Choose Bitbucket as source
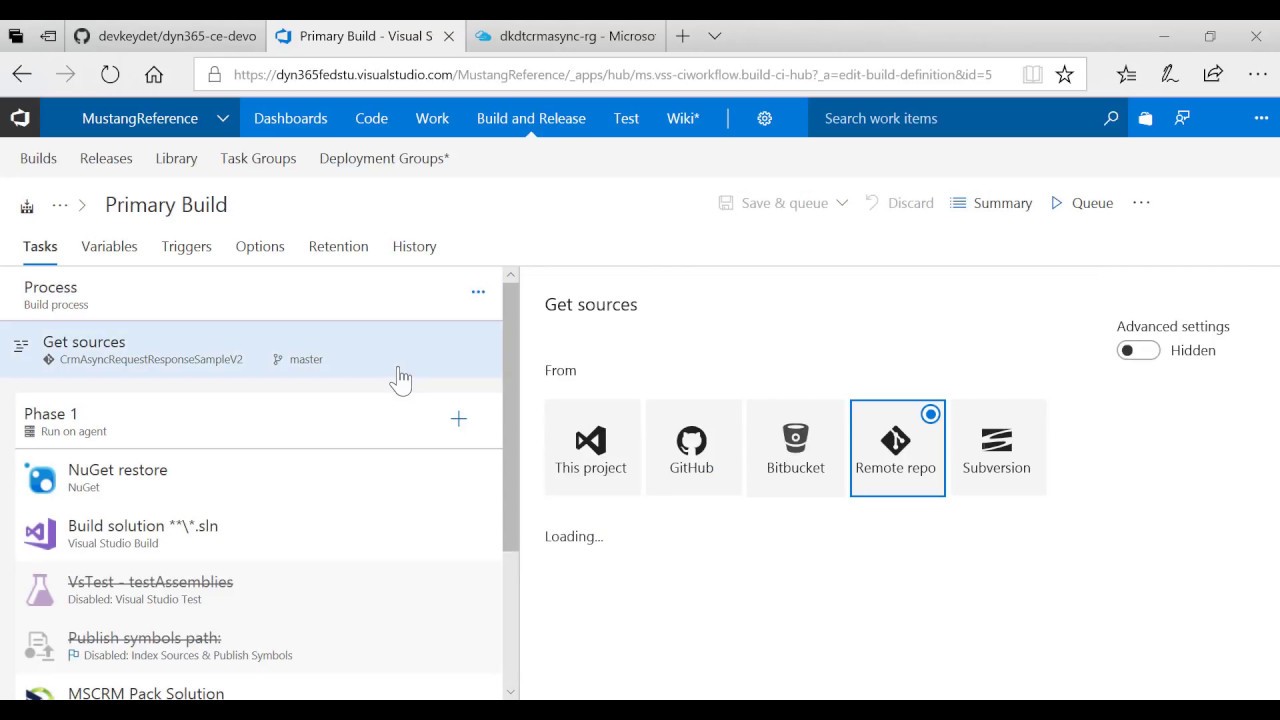Viewport: 1280px width, 720px height. 795,448
